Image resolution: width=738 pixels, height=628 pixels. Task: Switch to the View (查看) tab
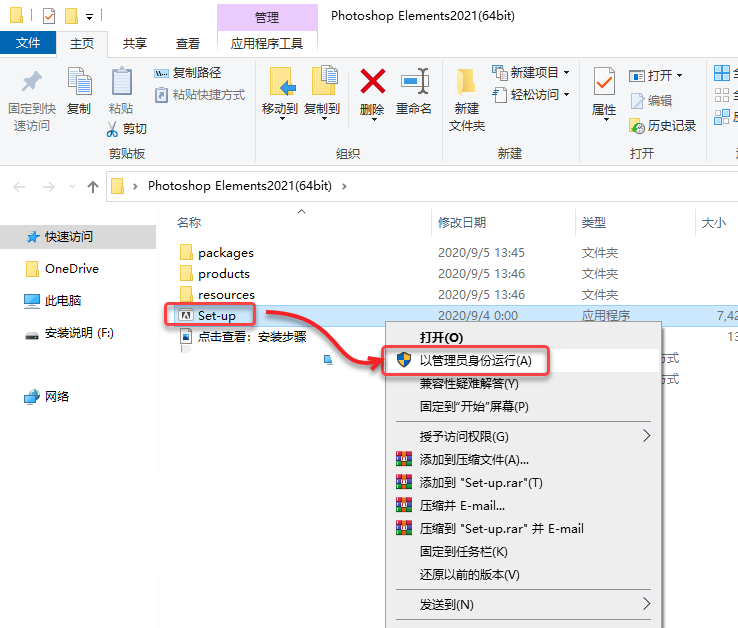pyautogui.click(x=188, y=44)
